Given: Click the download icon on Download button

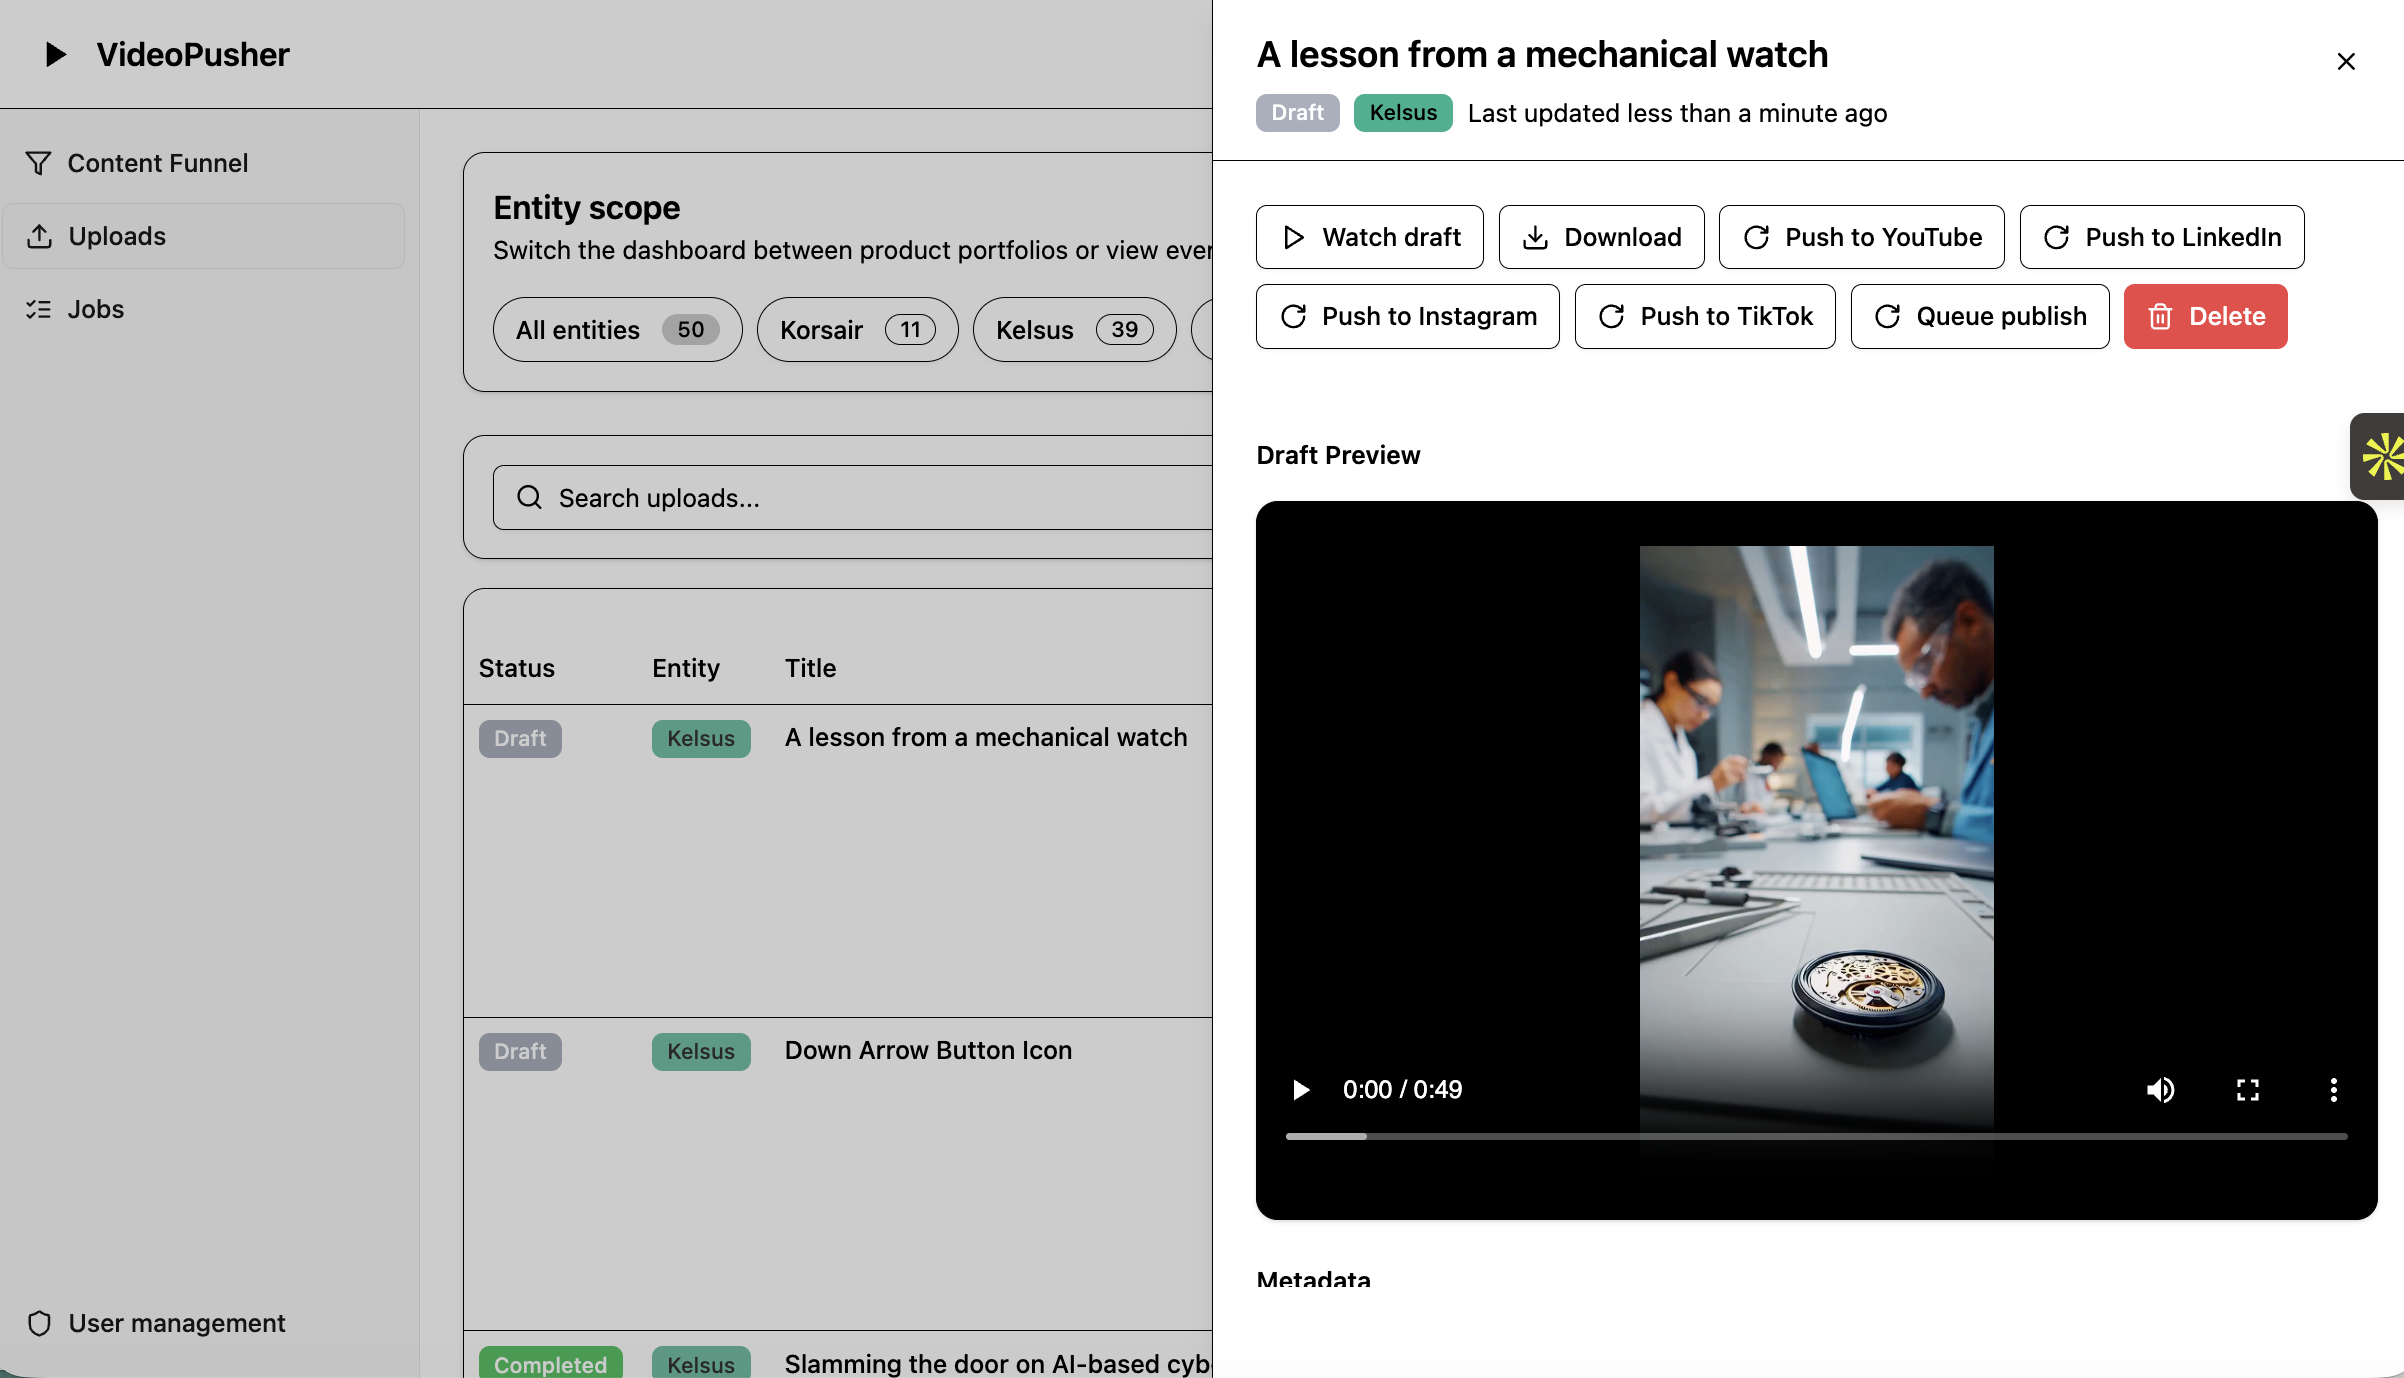Looking at the screenshot, I should (1536, 237).
